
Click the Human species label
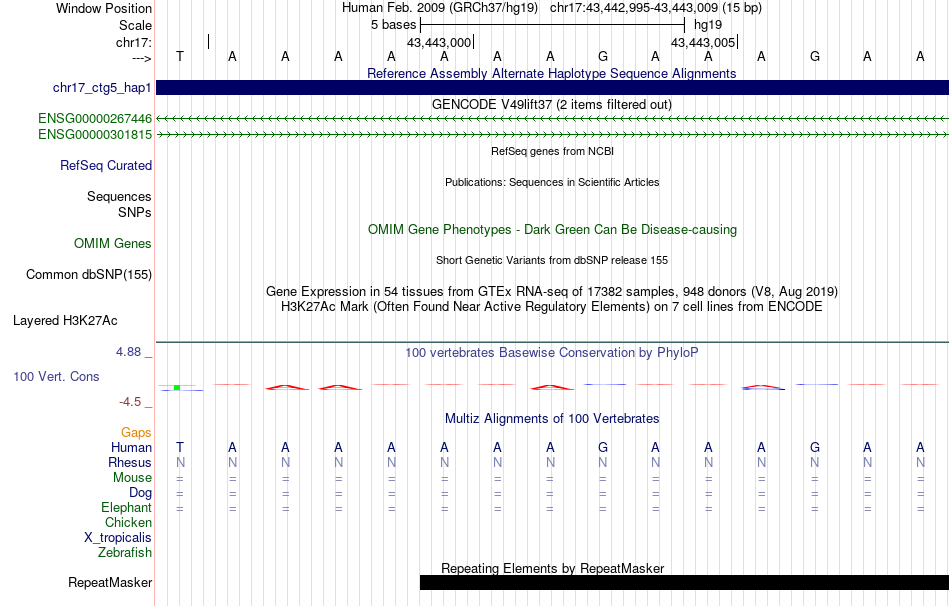click(131, 448)
